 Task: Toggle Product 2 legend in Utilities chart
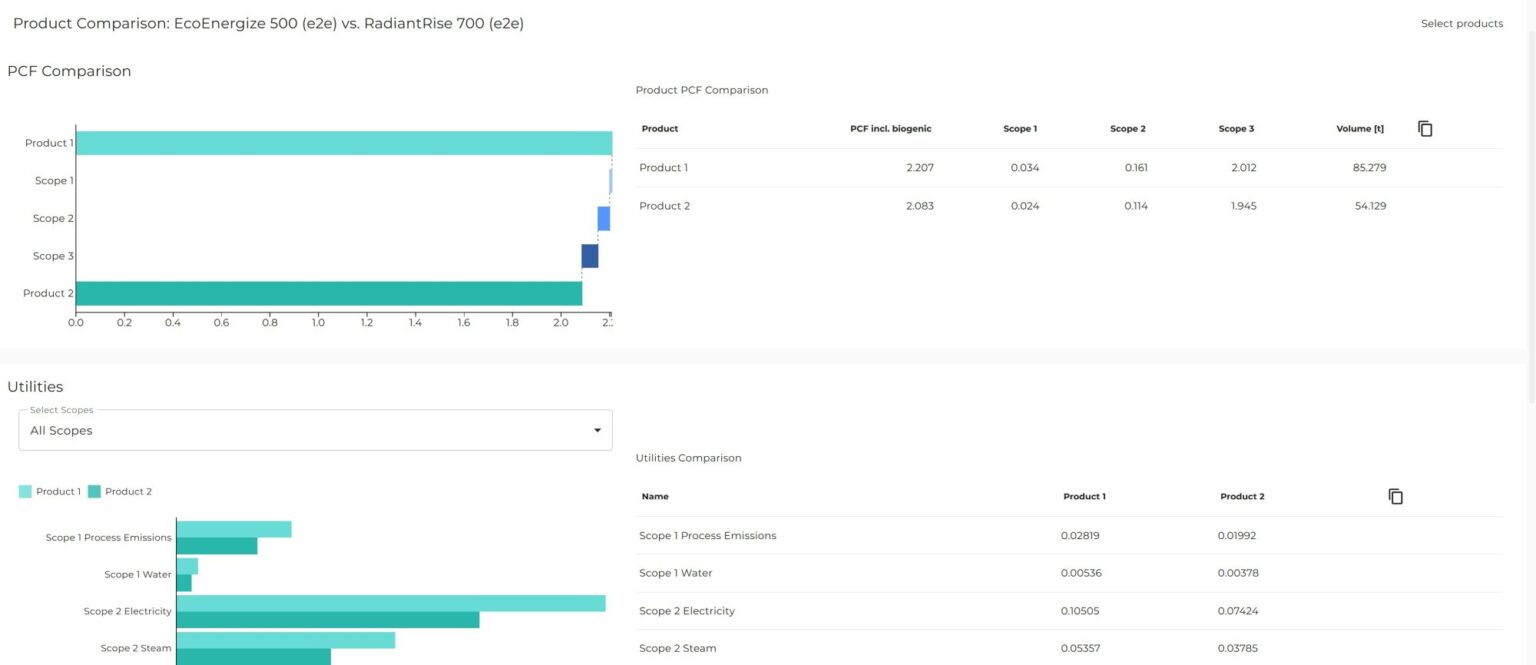tap(120, 492)
